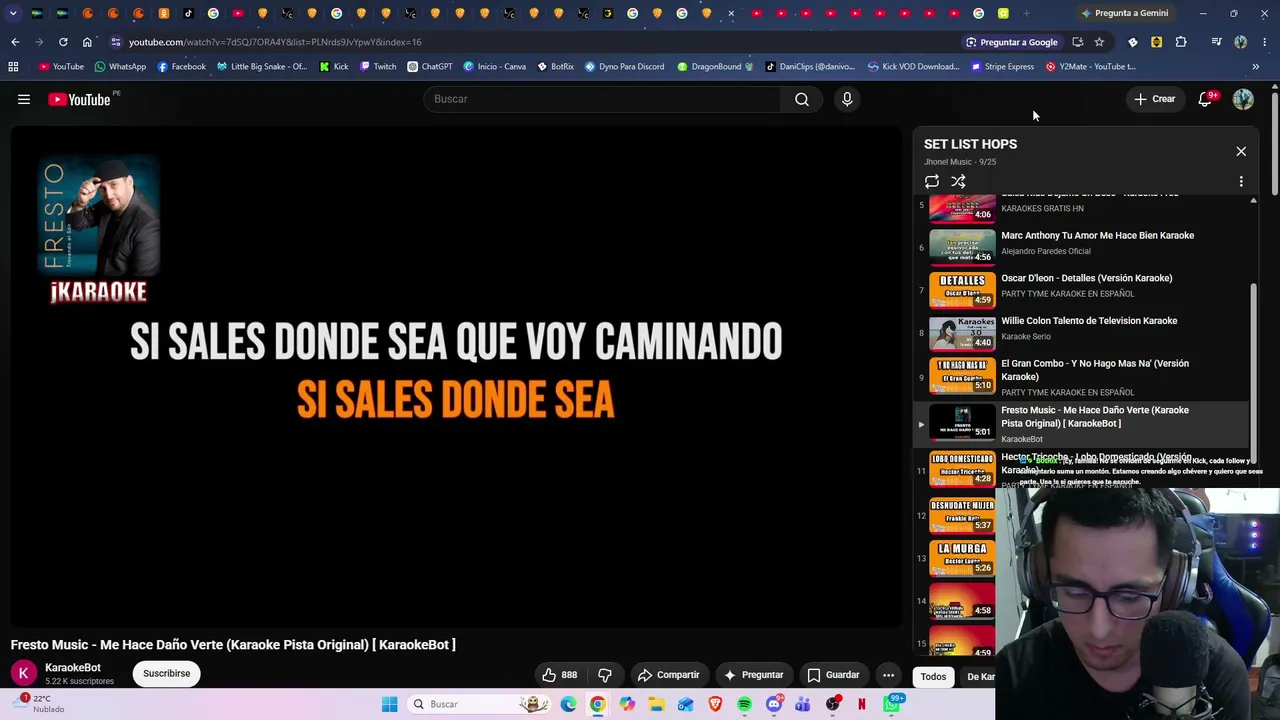The image size is (1280, 720).
Task: Show more bookmarks with the chevron
Action: point(1256,67)
